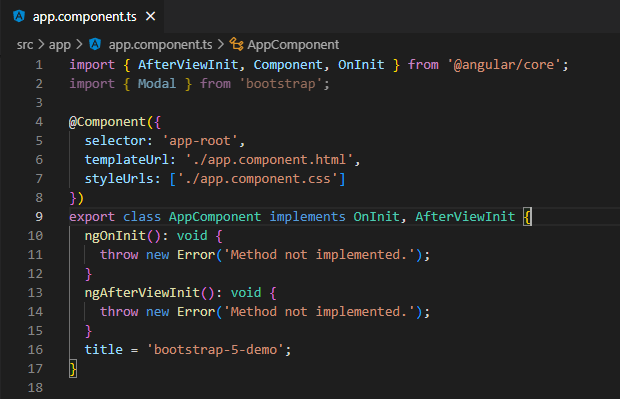Click line number 9 in the gutter
This screenshot has height=399, width=620.
tap(39, 217)
